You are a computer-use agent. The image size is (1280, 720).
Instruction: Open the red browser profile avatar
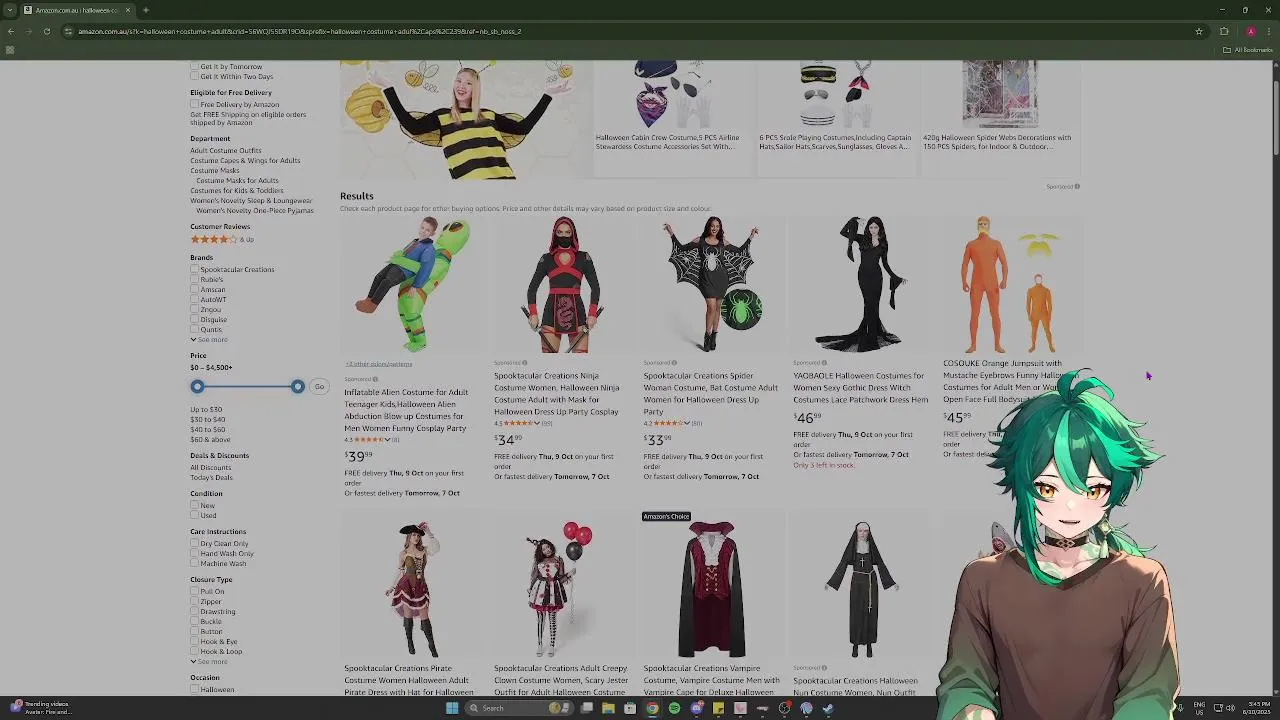pyautogui.click(x=1250, y=31)
